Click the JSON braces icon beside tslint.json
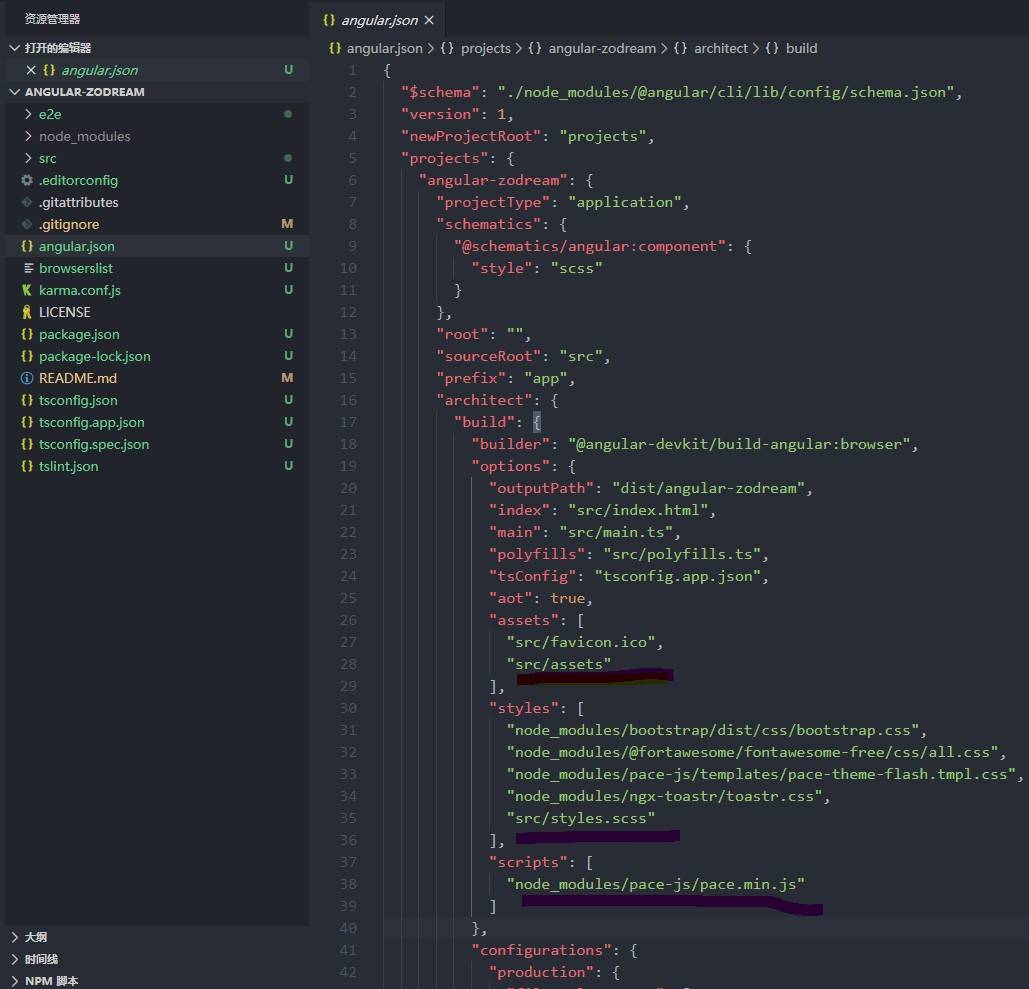Image resolution: width=1029 pixels, height=989 pixels. pyautogui.click(x=27, y=466)
